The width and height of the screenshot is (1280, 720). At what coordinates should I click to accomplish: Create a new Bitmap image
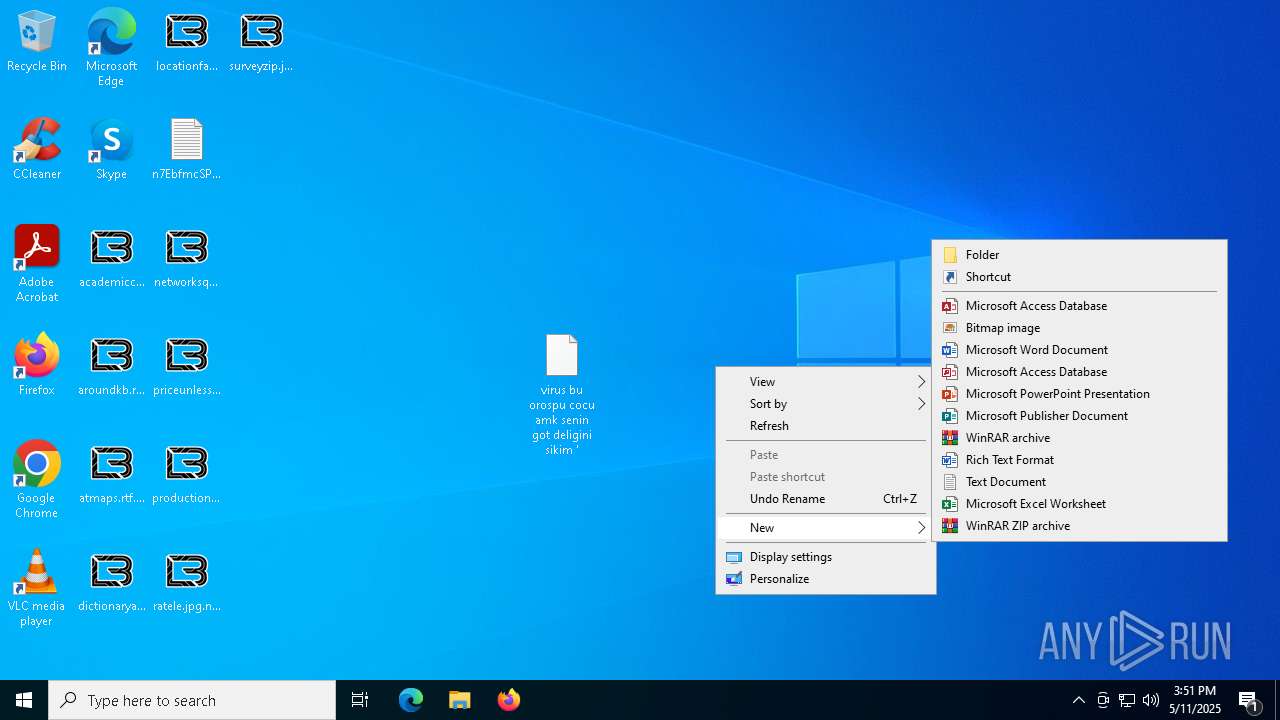(1079, 328)
